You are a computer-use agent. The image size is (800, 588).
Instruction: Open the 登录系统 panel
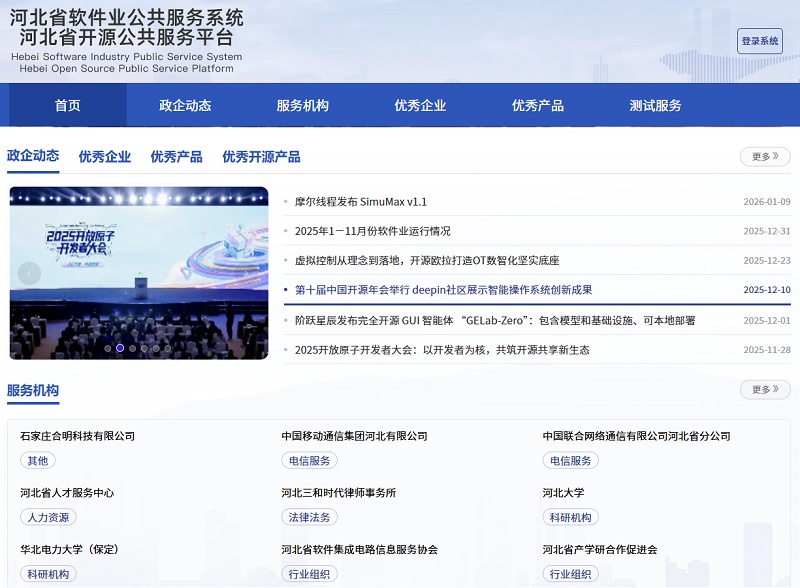click(758, 41)
